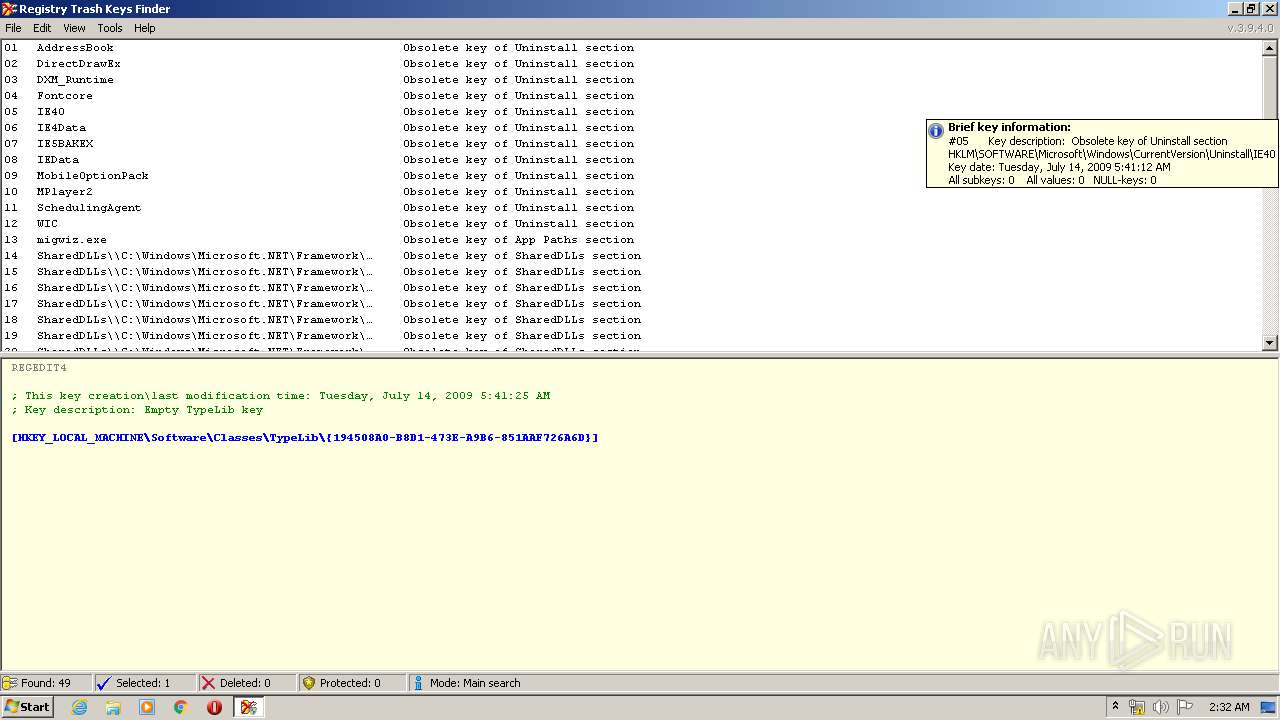Click the App Paths section description for migwiz.exe

pyautogui.click(x=519, y=240)
